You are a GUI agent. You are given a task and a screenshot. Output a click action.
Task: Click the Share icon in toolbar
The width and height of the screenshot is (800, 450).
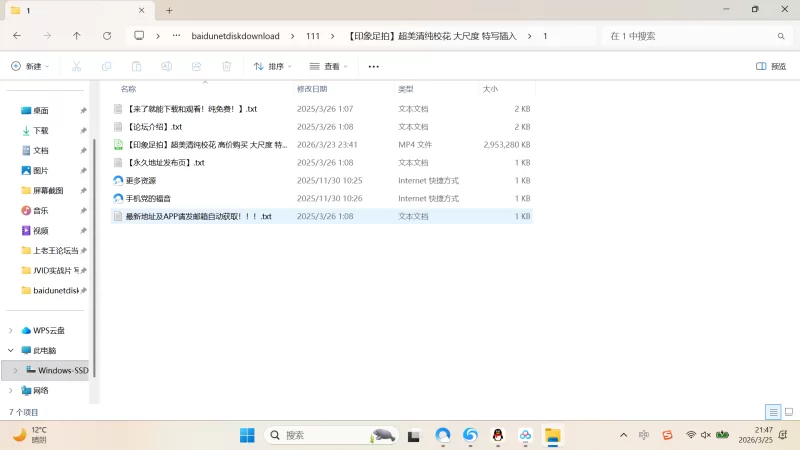pos(196,66)
